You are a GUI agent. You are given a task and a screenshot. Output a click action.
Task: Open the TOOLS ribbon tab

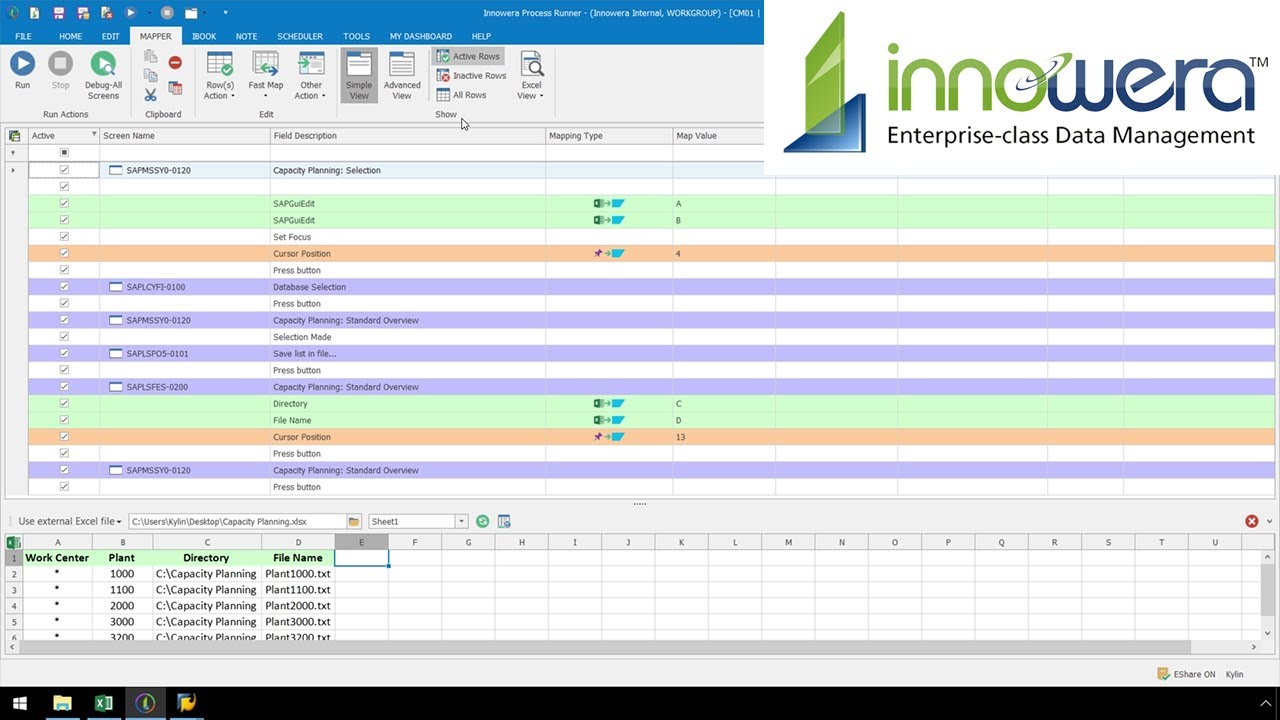(x=356, y=36)
